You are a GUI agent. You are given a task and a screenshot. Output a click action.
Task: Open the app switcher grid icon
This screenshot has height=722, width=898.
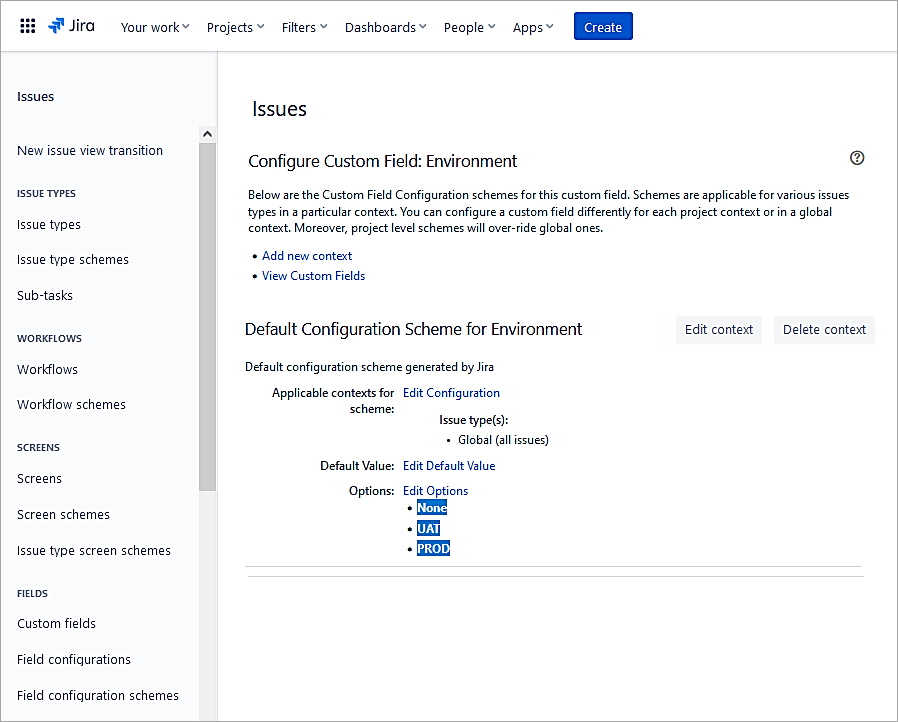pos(28,27)
